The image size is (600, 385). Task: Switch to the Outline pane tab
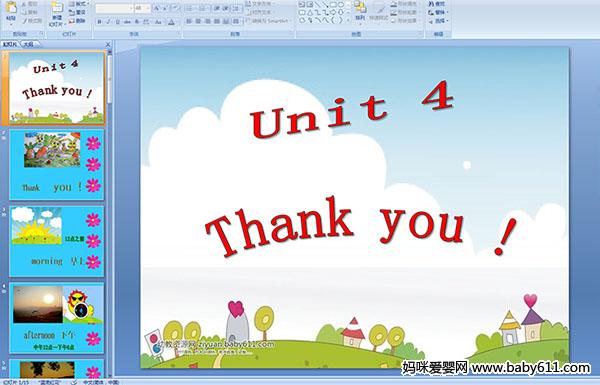28,44
